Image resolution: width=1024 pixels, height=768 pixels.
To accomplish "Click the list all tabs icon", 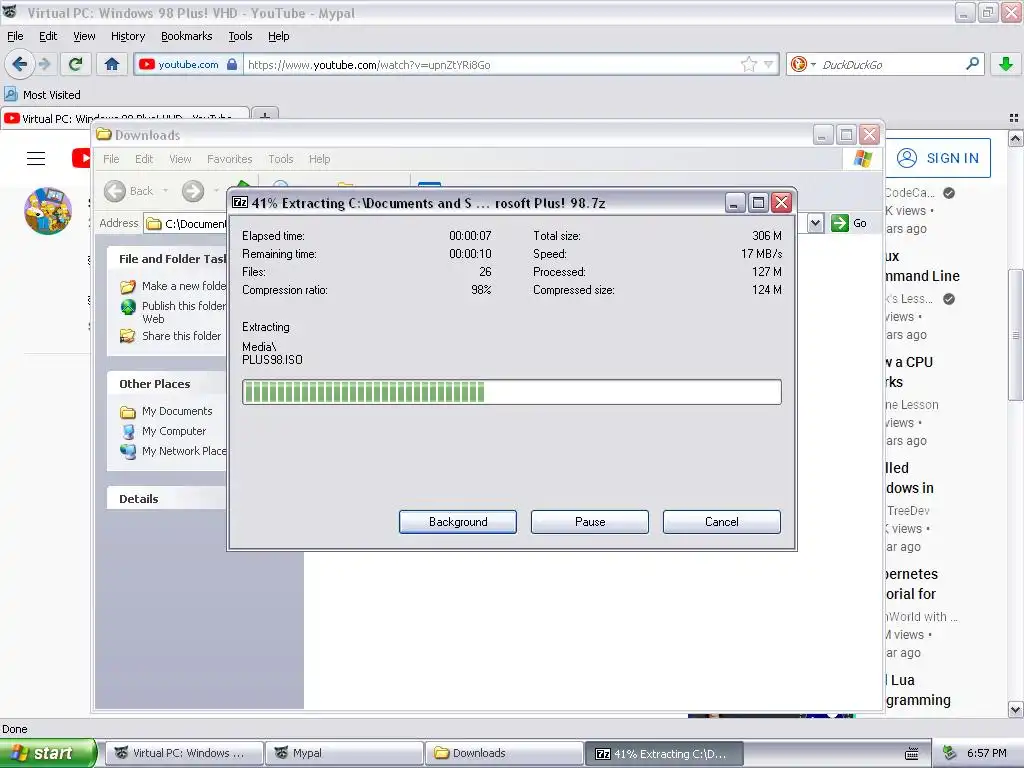I will click(1014, 118).
